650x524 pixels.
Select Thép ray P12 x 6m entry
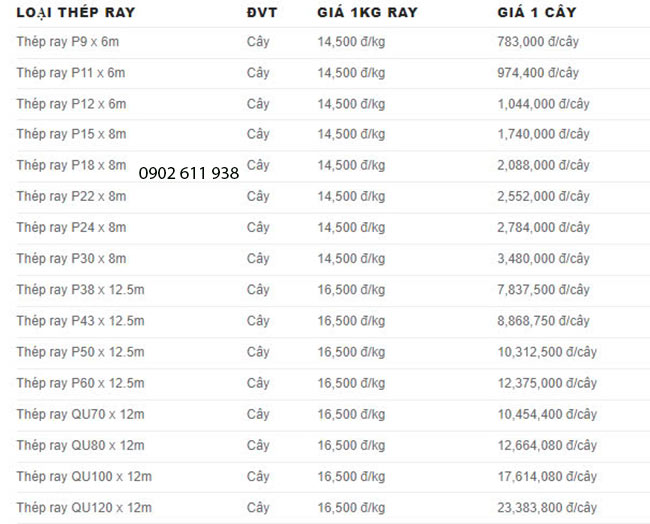[71, 104]
